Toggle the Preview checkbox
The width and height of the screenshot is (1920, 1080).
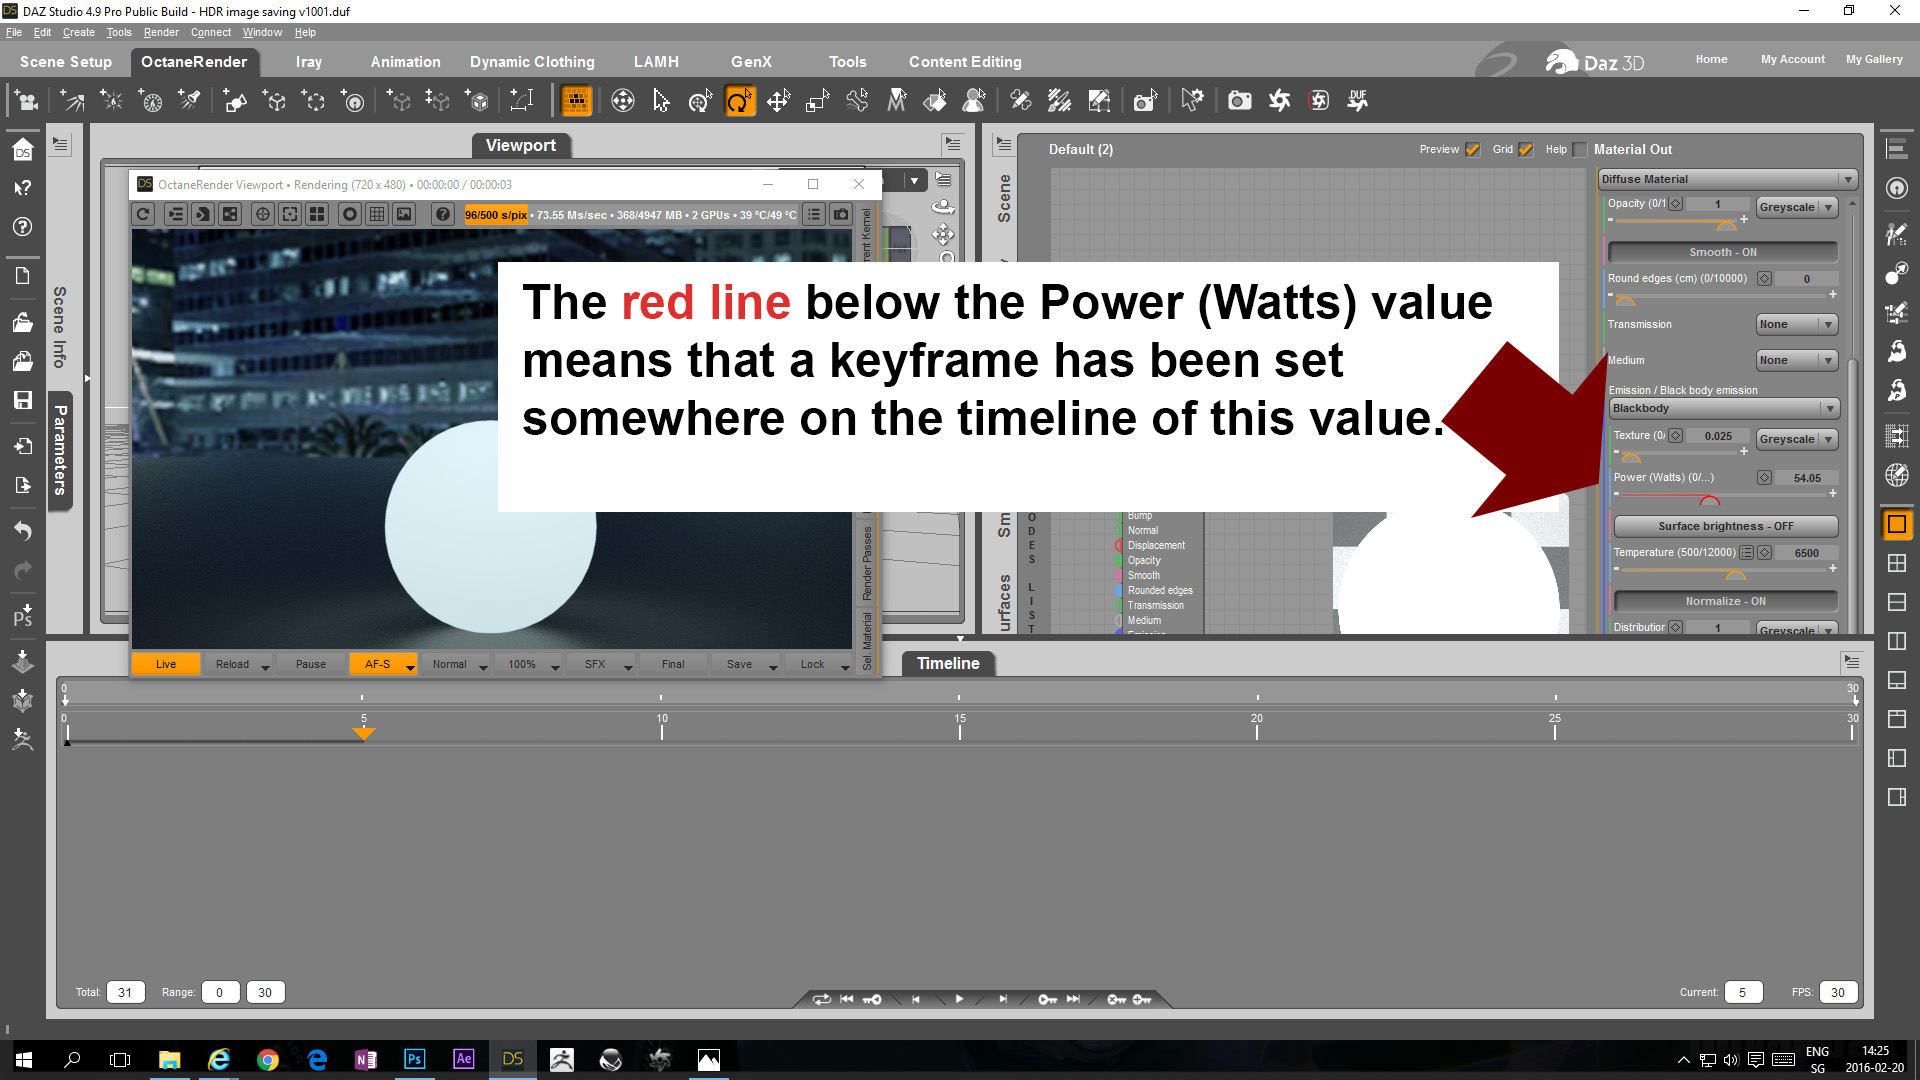pyautogui.click(x=1472, y=150)
